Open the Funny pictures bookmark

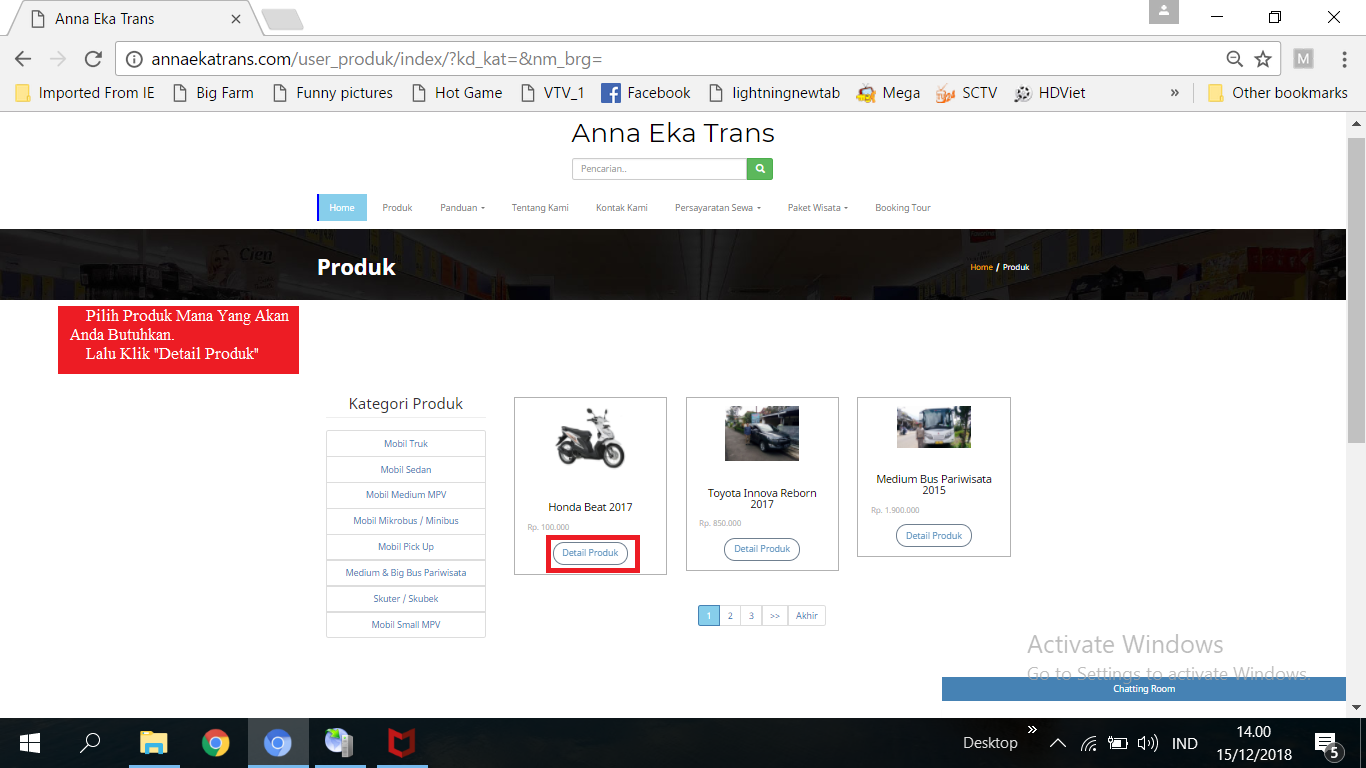point(333,93)
